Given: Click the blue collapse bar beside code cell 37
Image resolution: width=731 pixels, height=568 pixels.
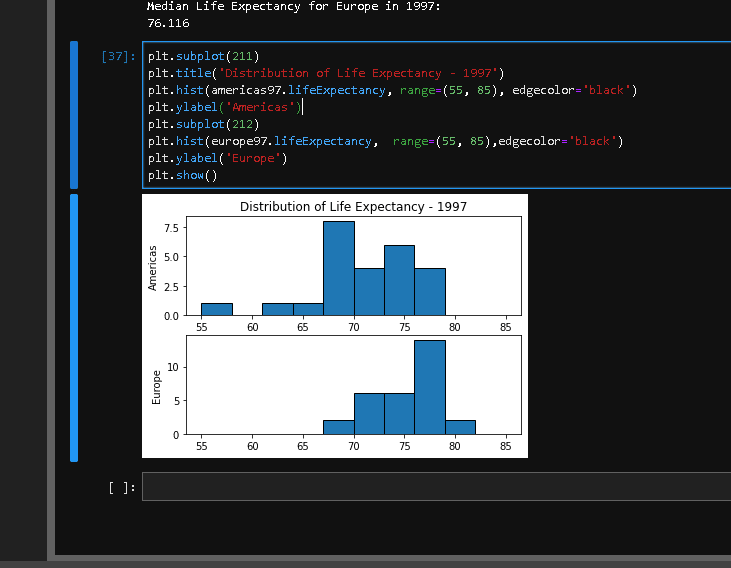Looking at the screenshot, I should tap(74, 115).
